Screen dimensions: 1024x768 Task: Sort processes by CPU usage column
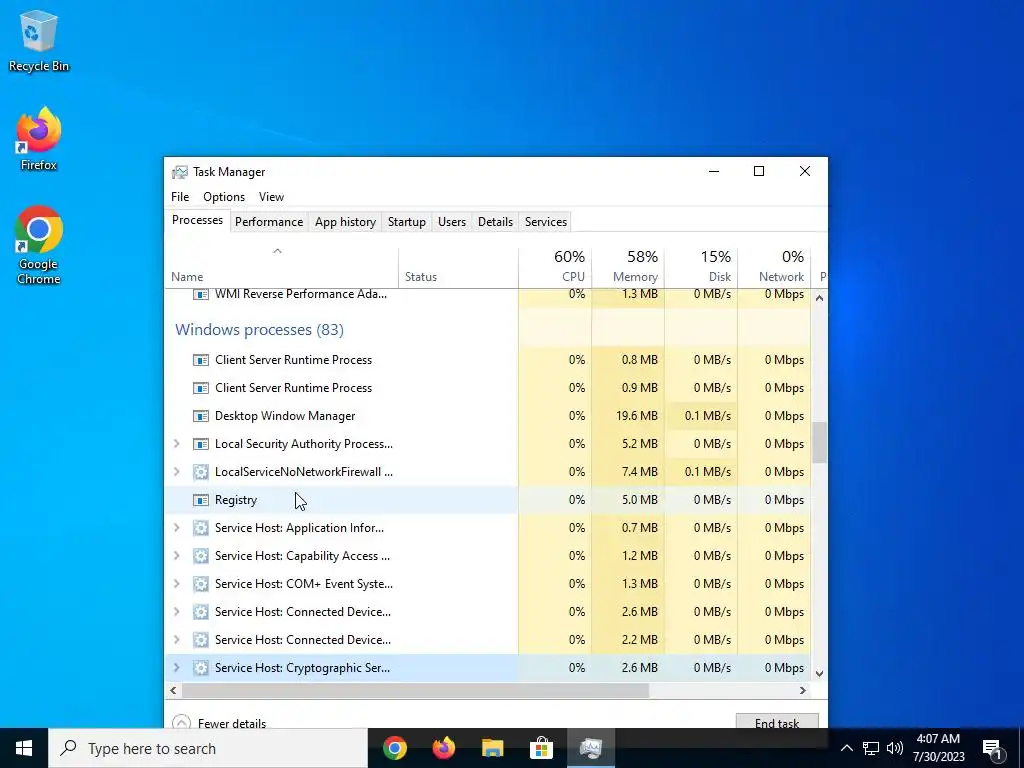pyautogui.click(x=555, y=267)
